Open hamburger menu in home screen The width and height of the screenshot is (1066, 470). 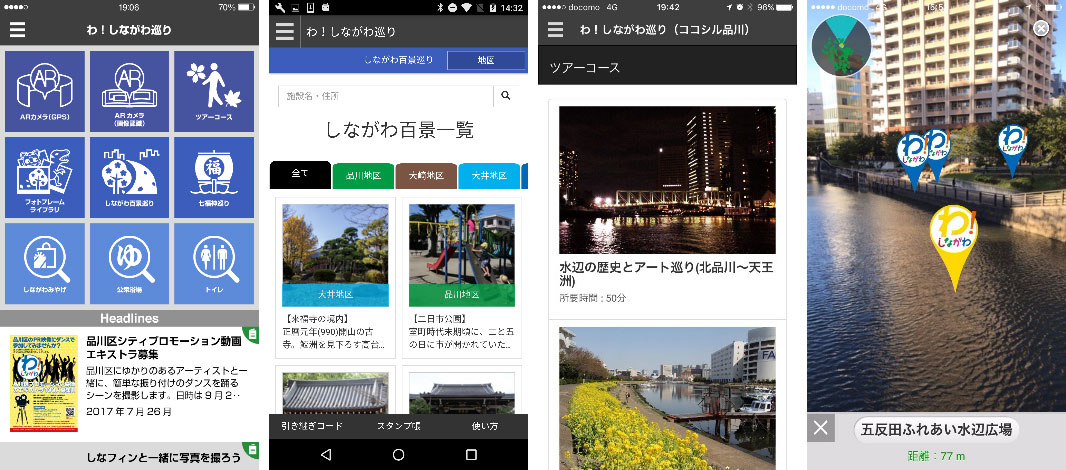pos(17,30)
